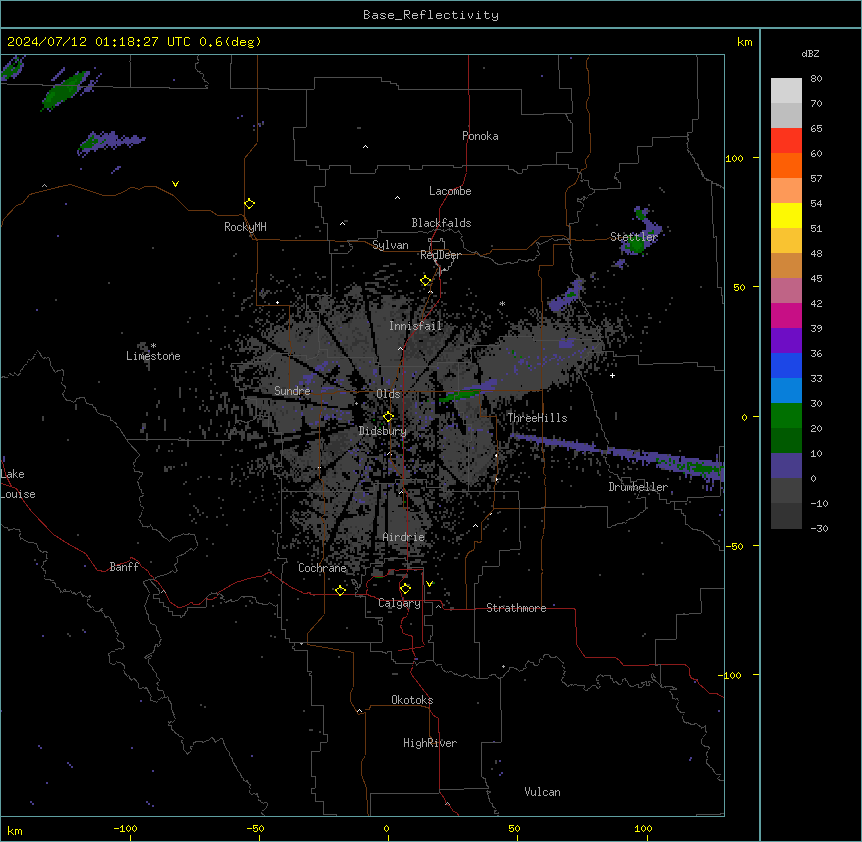Click the yellow diamond marker below Cochrane label
The image size is (862, 842).
(x=340, y=590)
